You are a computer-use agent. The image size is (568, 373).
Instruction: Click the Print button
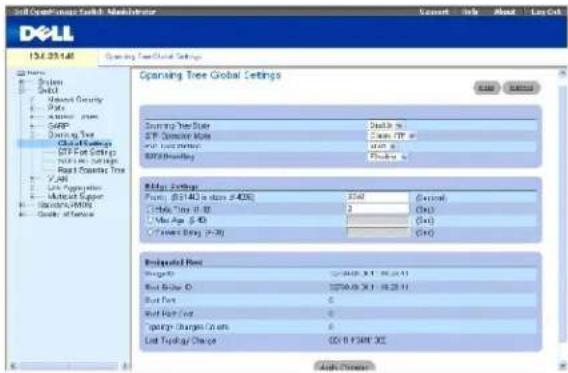tap(486, 88)
